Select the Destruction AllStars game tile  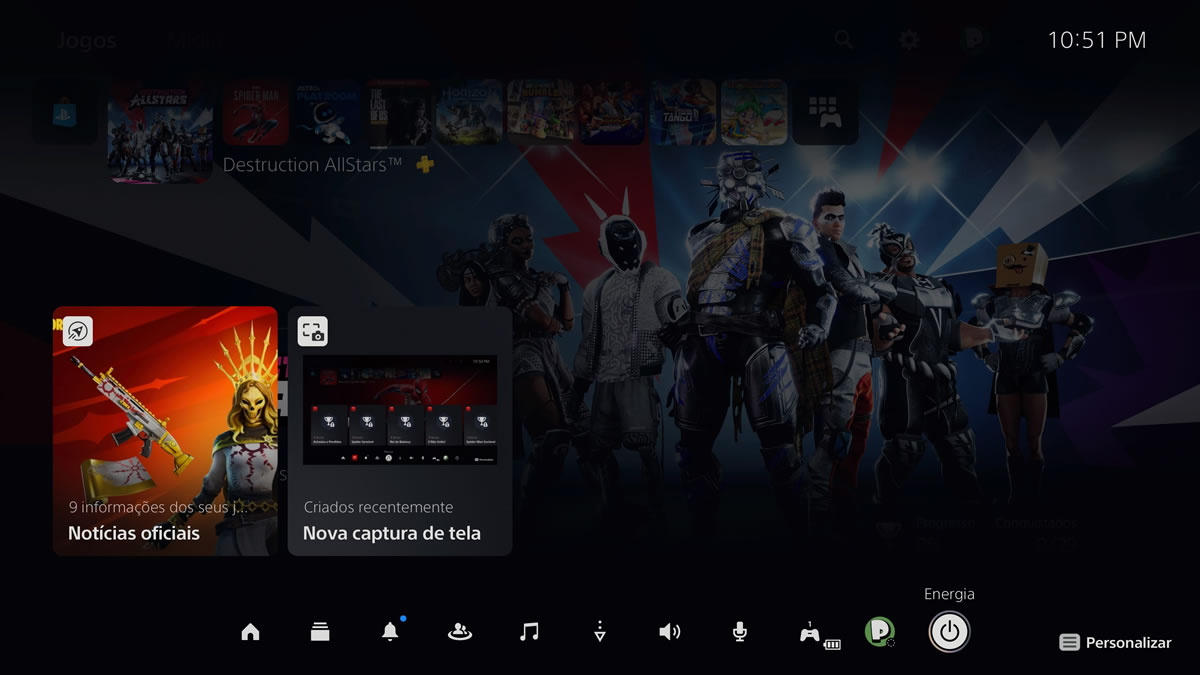click(x=160, y=132)
